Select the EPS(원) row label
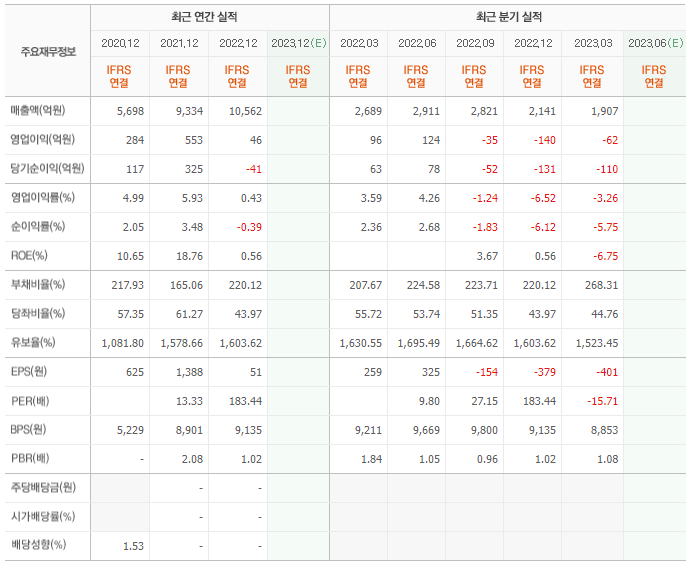 (x=29, y=371)
